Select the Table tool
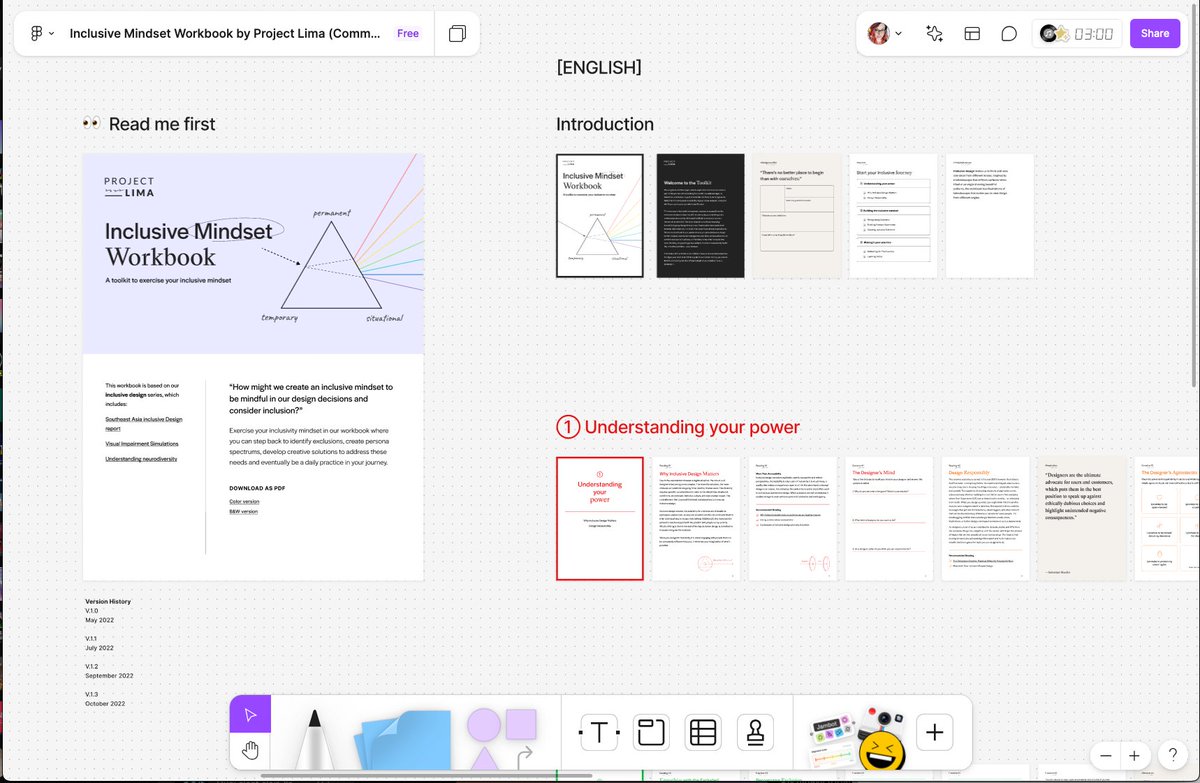Image resolution: width=1200 pixels, height=783 pixels. coord(703,733)
